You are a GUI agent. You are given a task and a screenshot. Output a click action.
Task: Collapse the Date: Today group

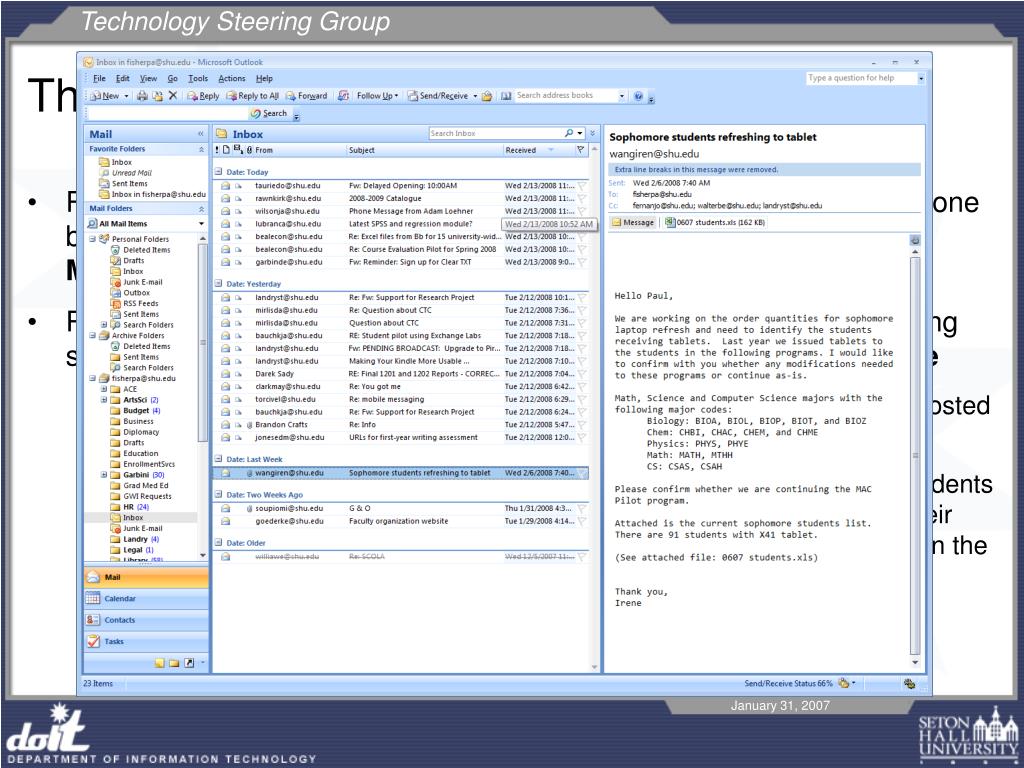219,172
